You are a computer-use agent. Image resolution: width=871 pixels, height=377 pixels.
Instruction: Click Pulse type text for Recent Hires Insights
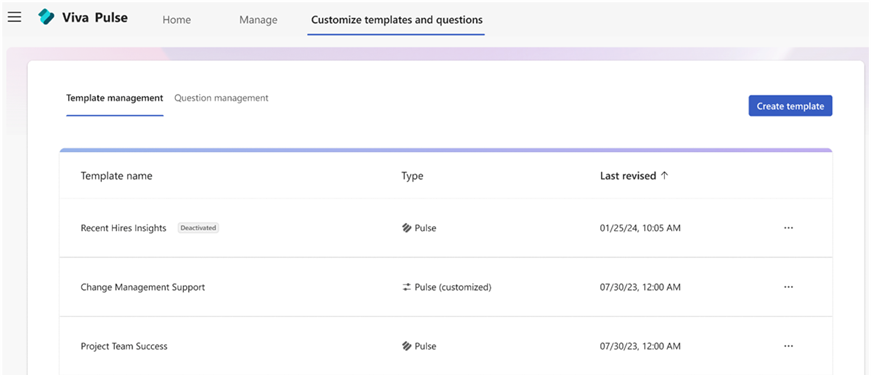click(x=425, y=228)
